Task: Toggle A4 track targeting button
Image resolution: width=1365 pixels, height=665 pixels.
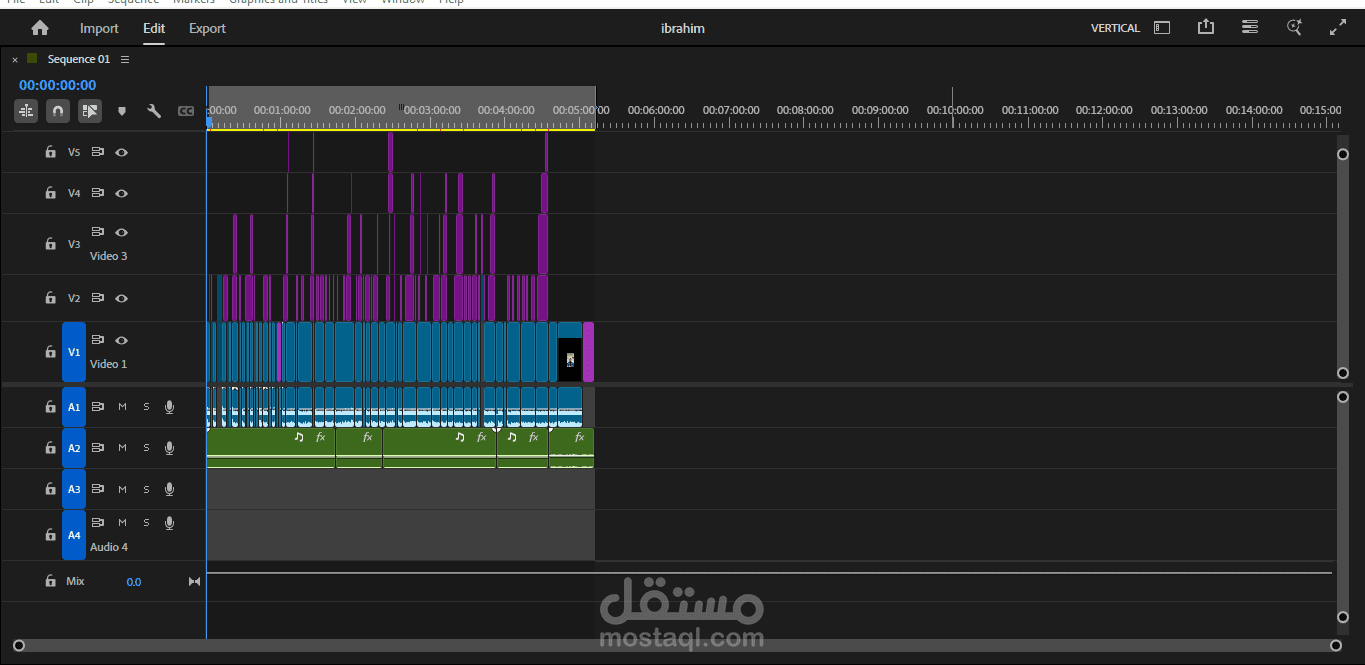Action: coord(74,535)
